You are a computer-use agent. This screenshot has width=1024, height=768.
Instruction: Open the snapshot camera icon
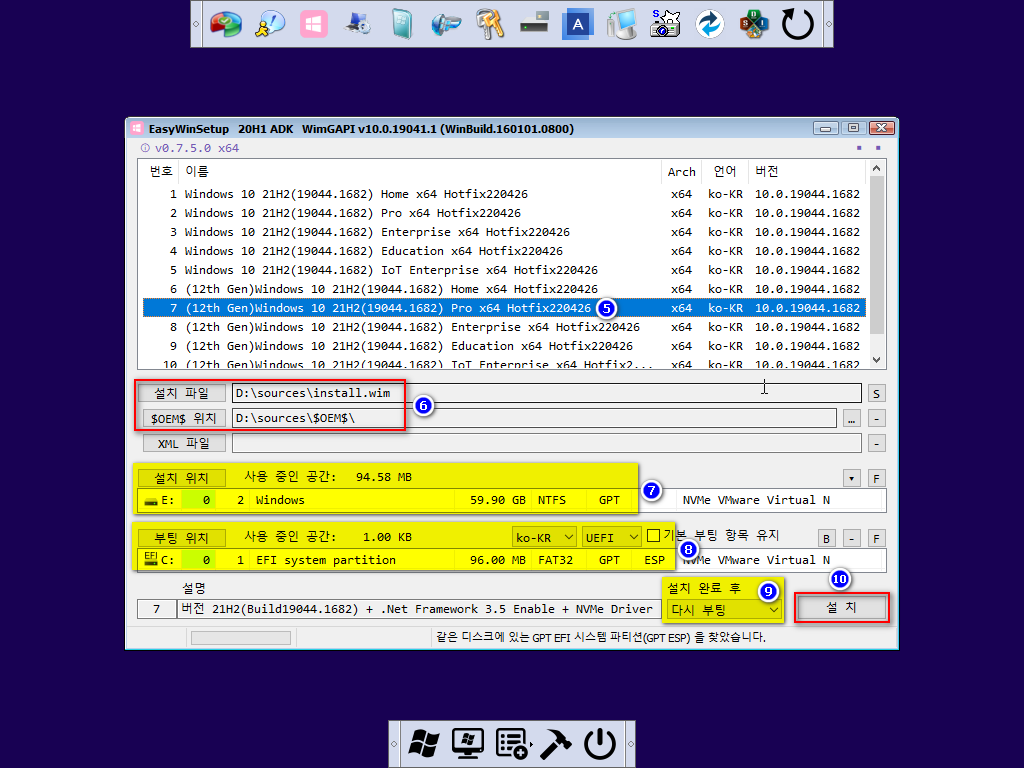point(665,24)
